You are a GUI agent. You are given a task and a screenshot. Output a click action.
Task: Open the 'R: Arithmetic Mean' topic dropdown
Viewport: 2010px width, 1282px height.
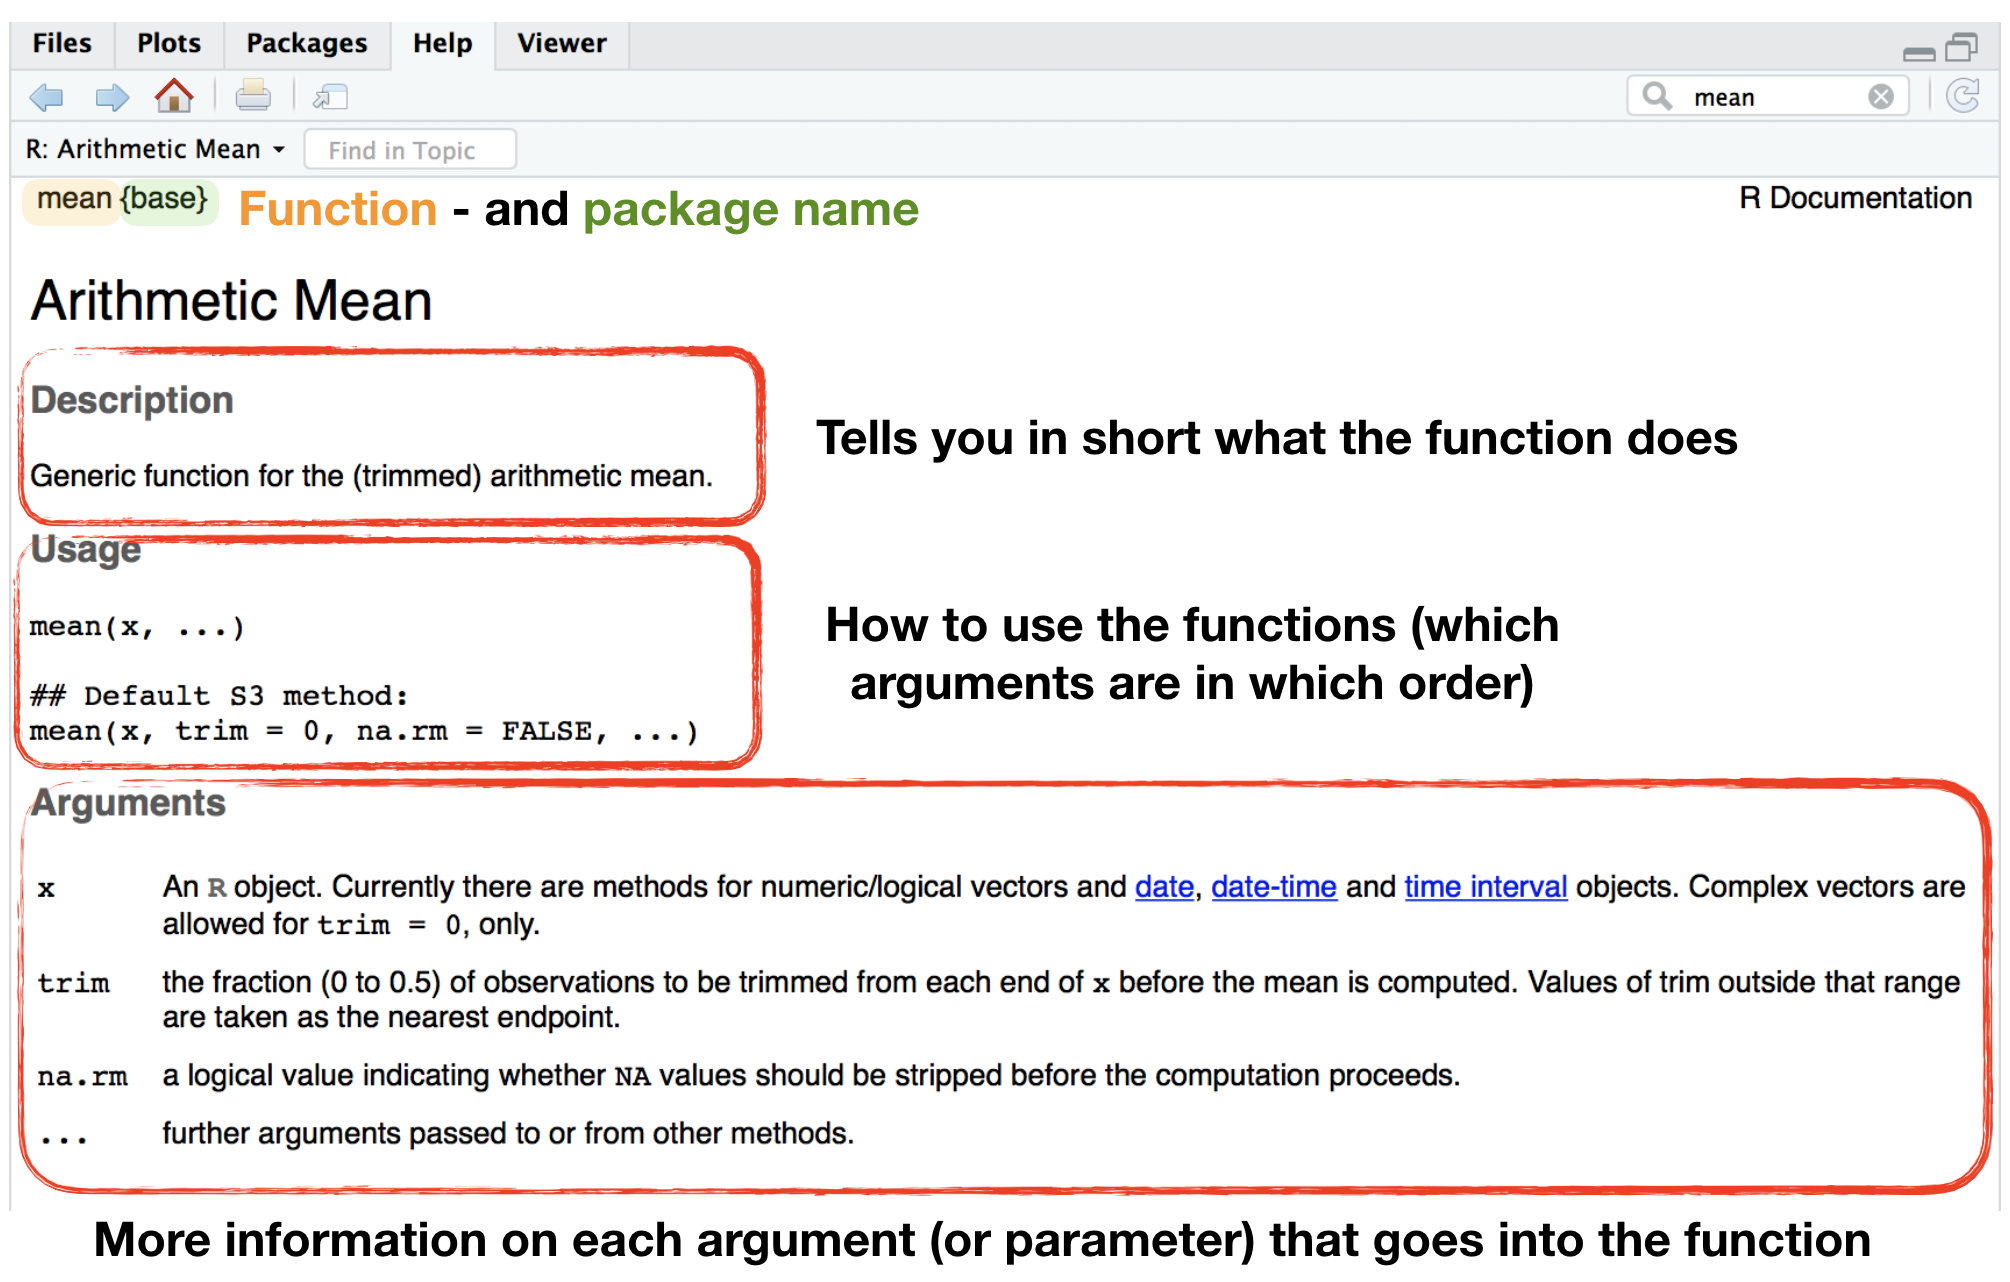click(x=156, y=149)
